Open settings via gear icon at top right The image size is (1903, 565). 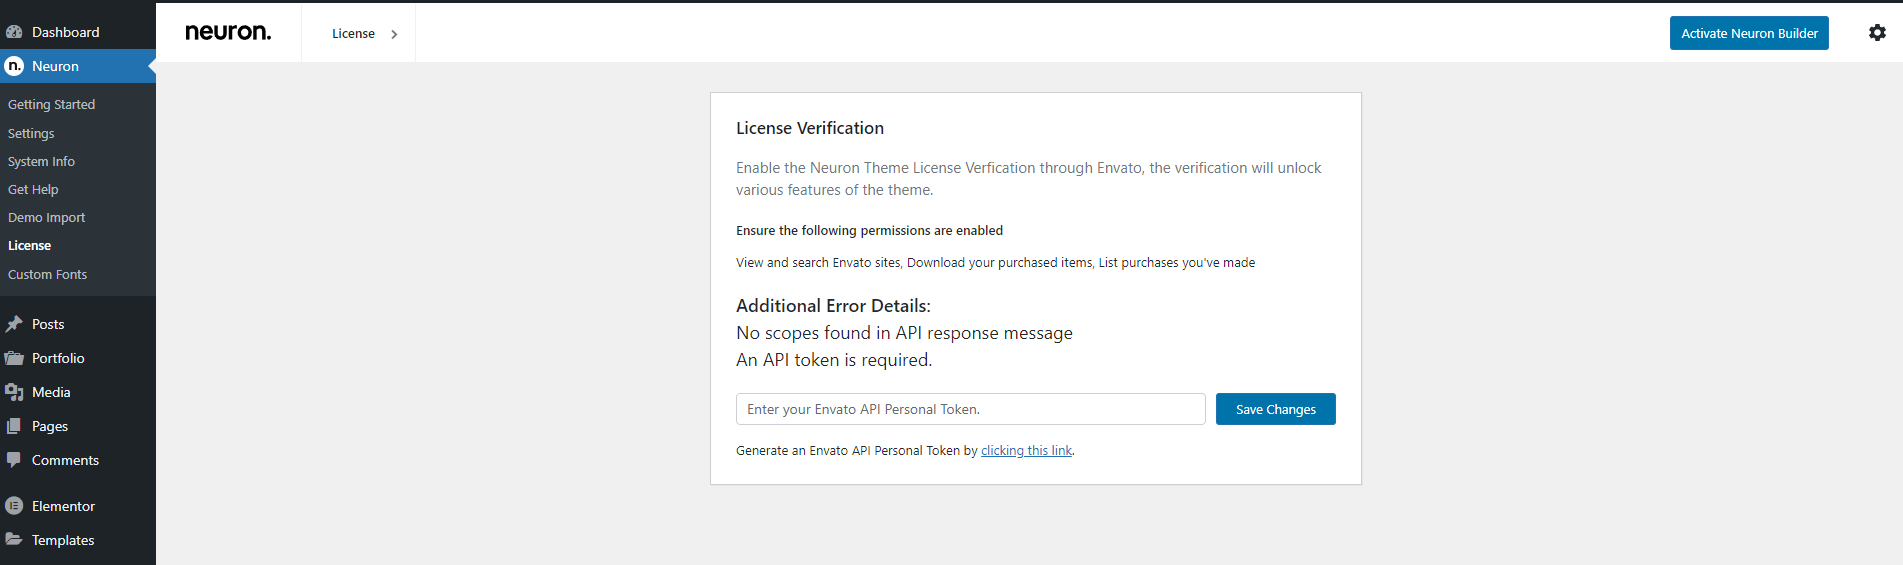(x=1877, y=33)
